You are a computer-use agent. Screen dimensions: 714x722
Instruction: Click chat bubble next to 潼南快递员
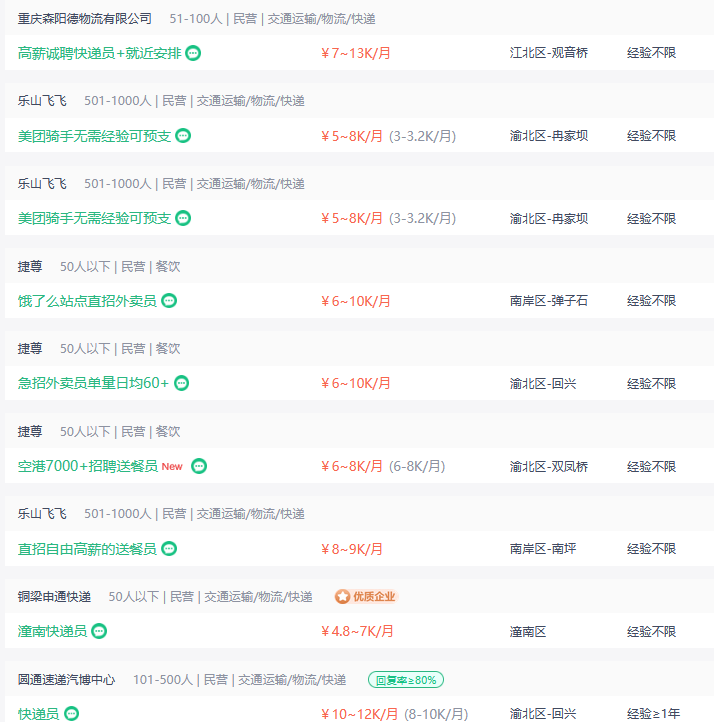pos(99,631)
